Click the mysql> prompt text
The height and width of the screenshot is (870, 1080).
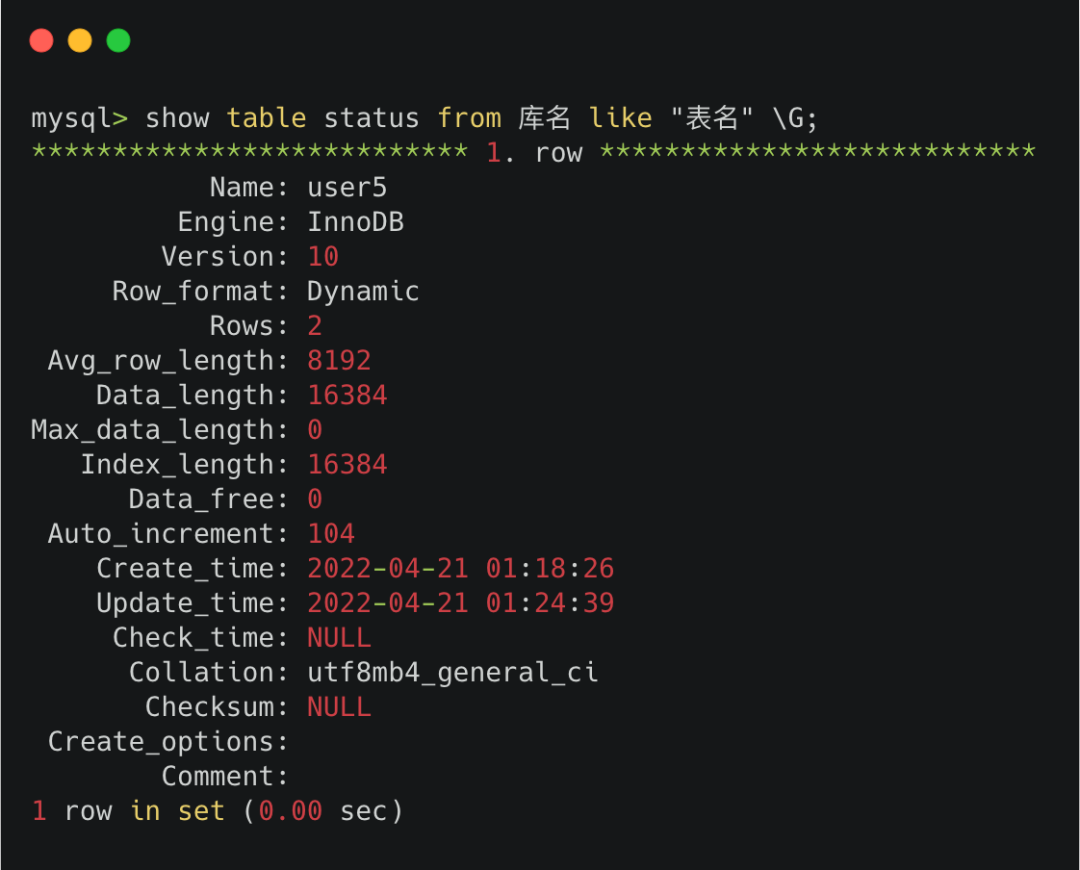79,118
